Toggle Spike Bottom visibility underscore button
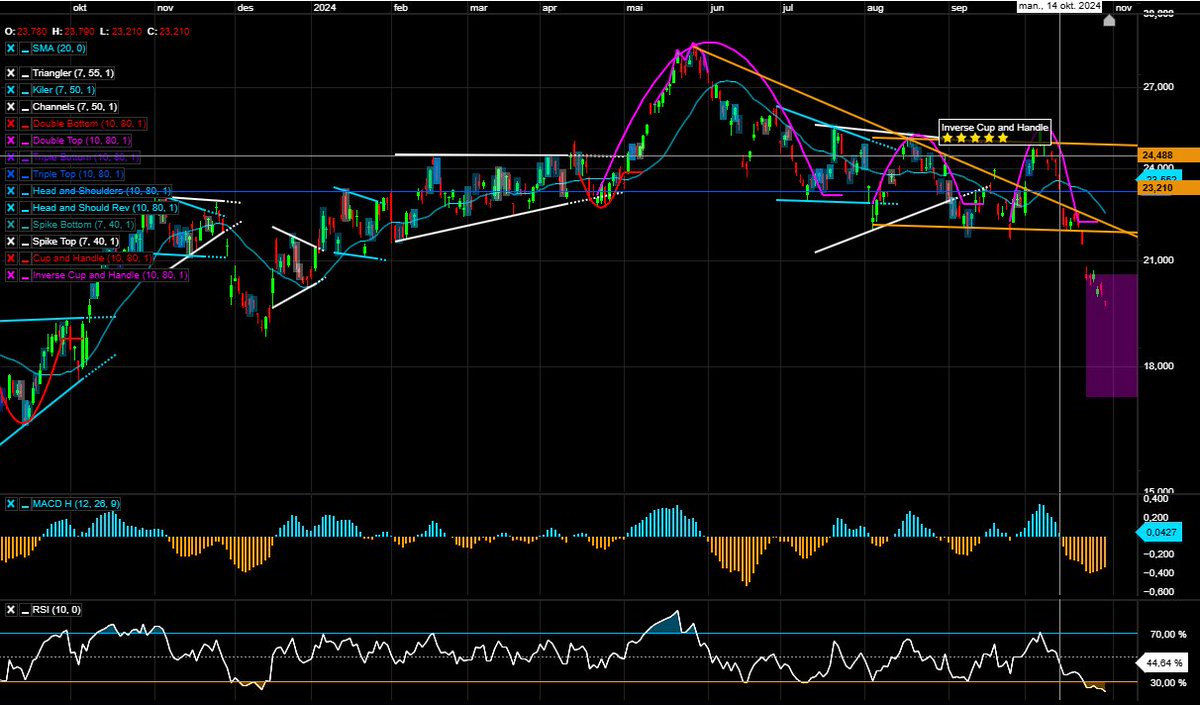 coord(25,224)
